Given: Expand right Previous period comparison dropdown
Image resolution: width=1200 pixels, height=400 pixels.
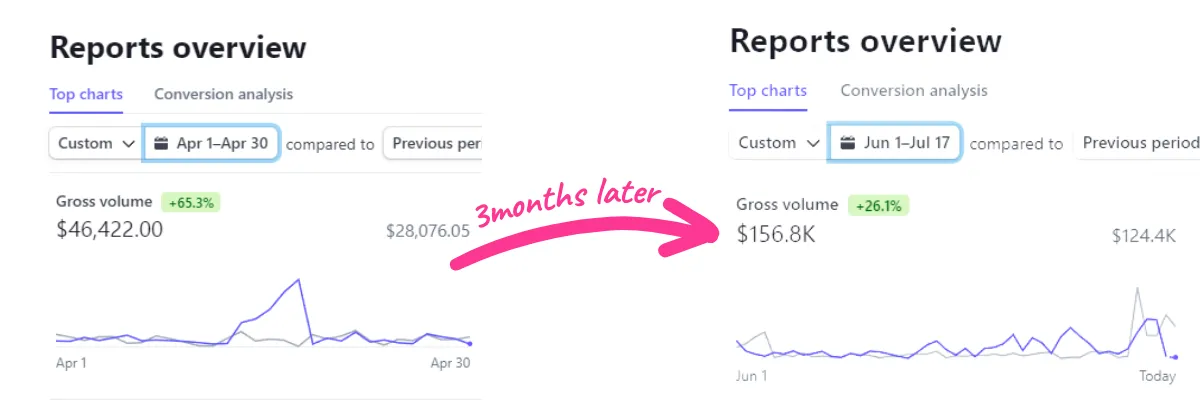Looking at the screenshot, I should 1139,143.
